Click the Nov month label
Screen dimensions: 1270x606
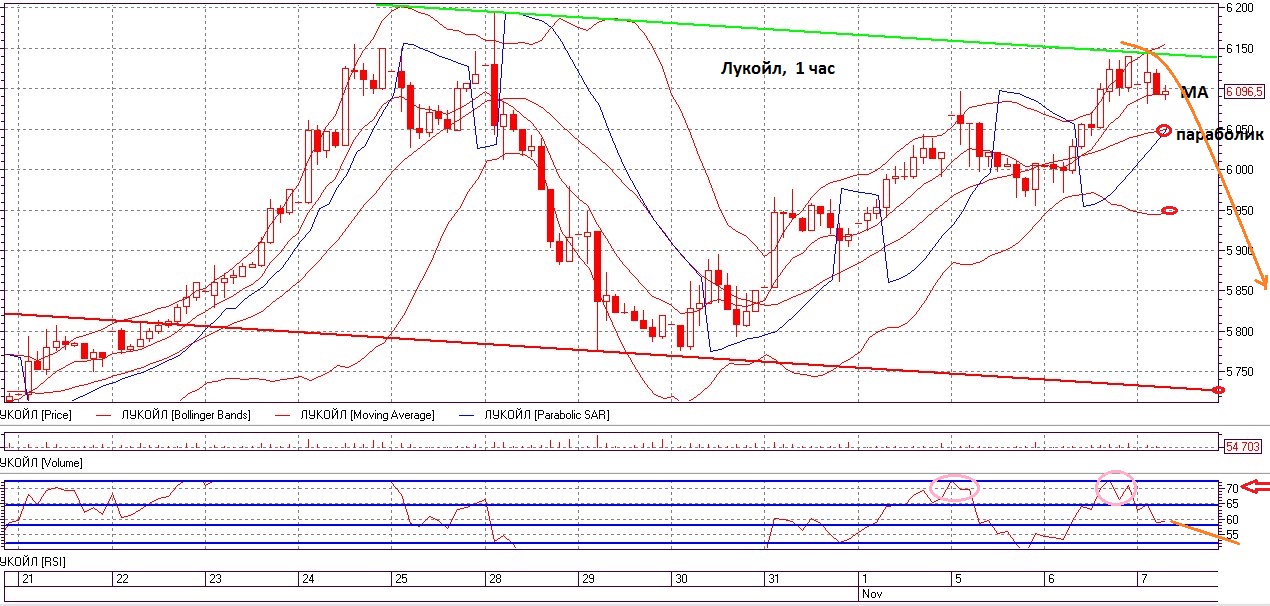tap(871, 593)
